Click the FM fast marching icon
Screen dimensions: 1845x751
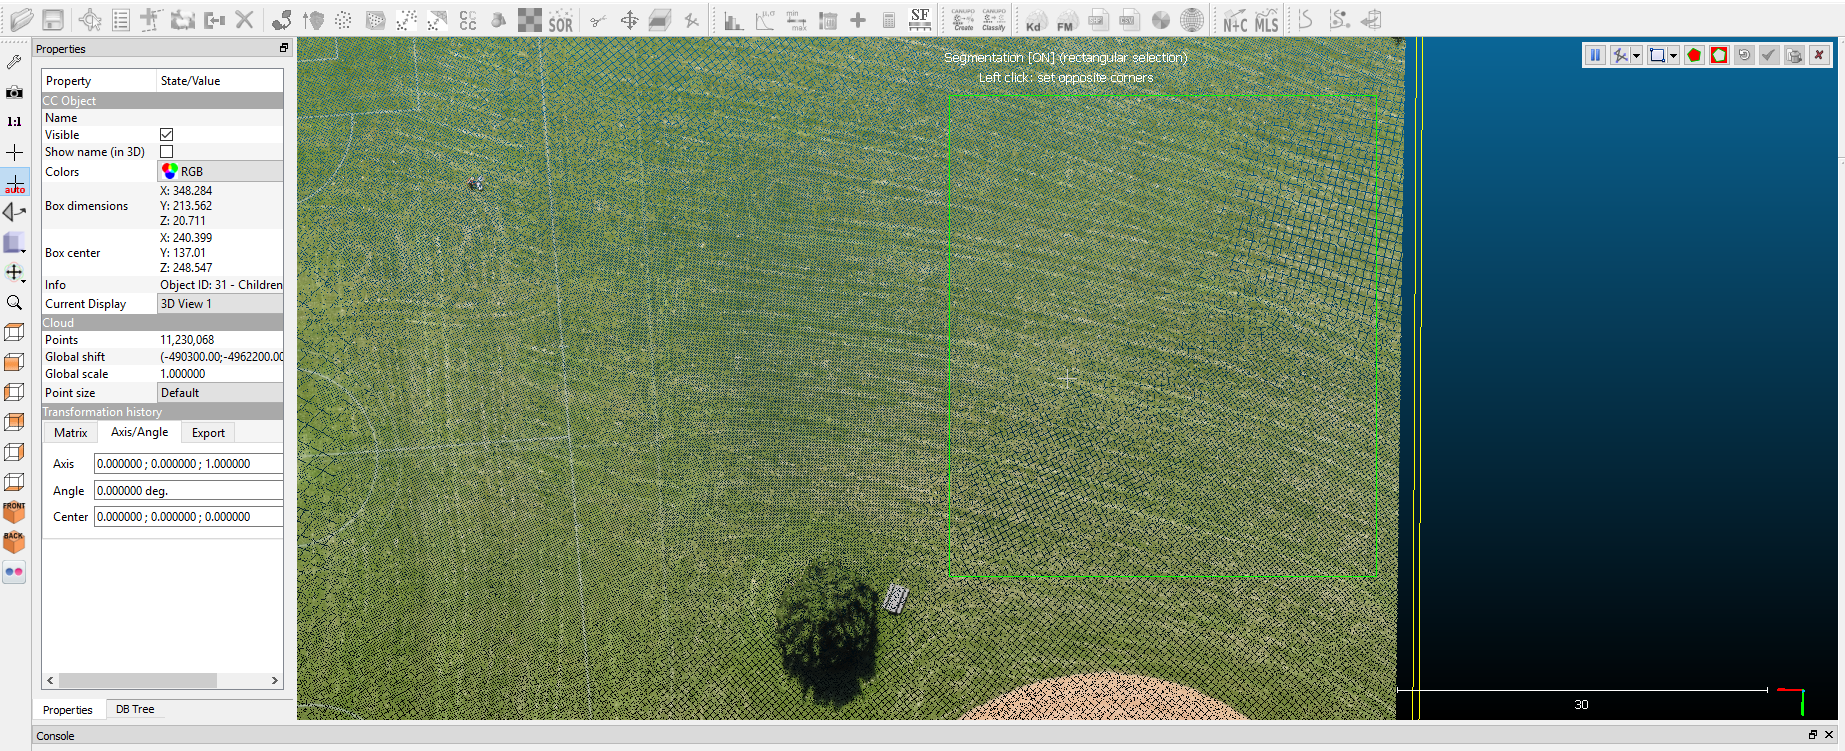pos(1066,19)
